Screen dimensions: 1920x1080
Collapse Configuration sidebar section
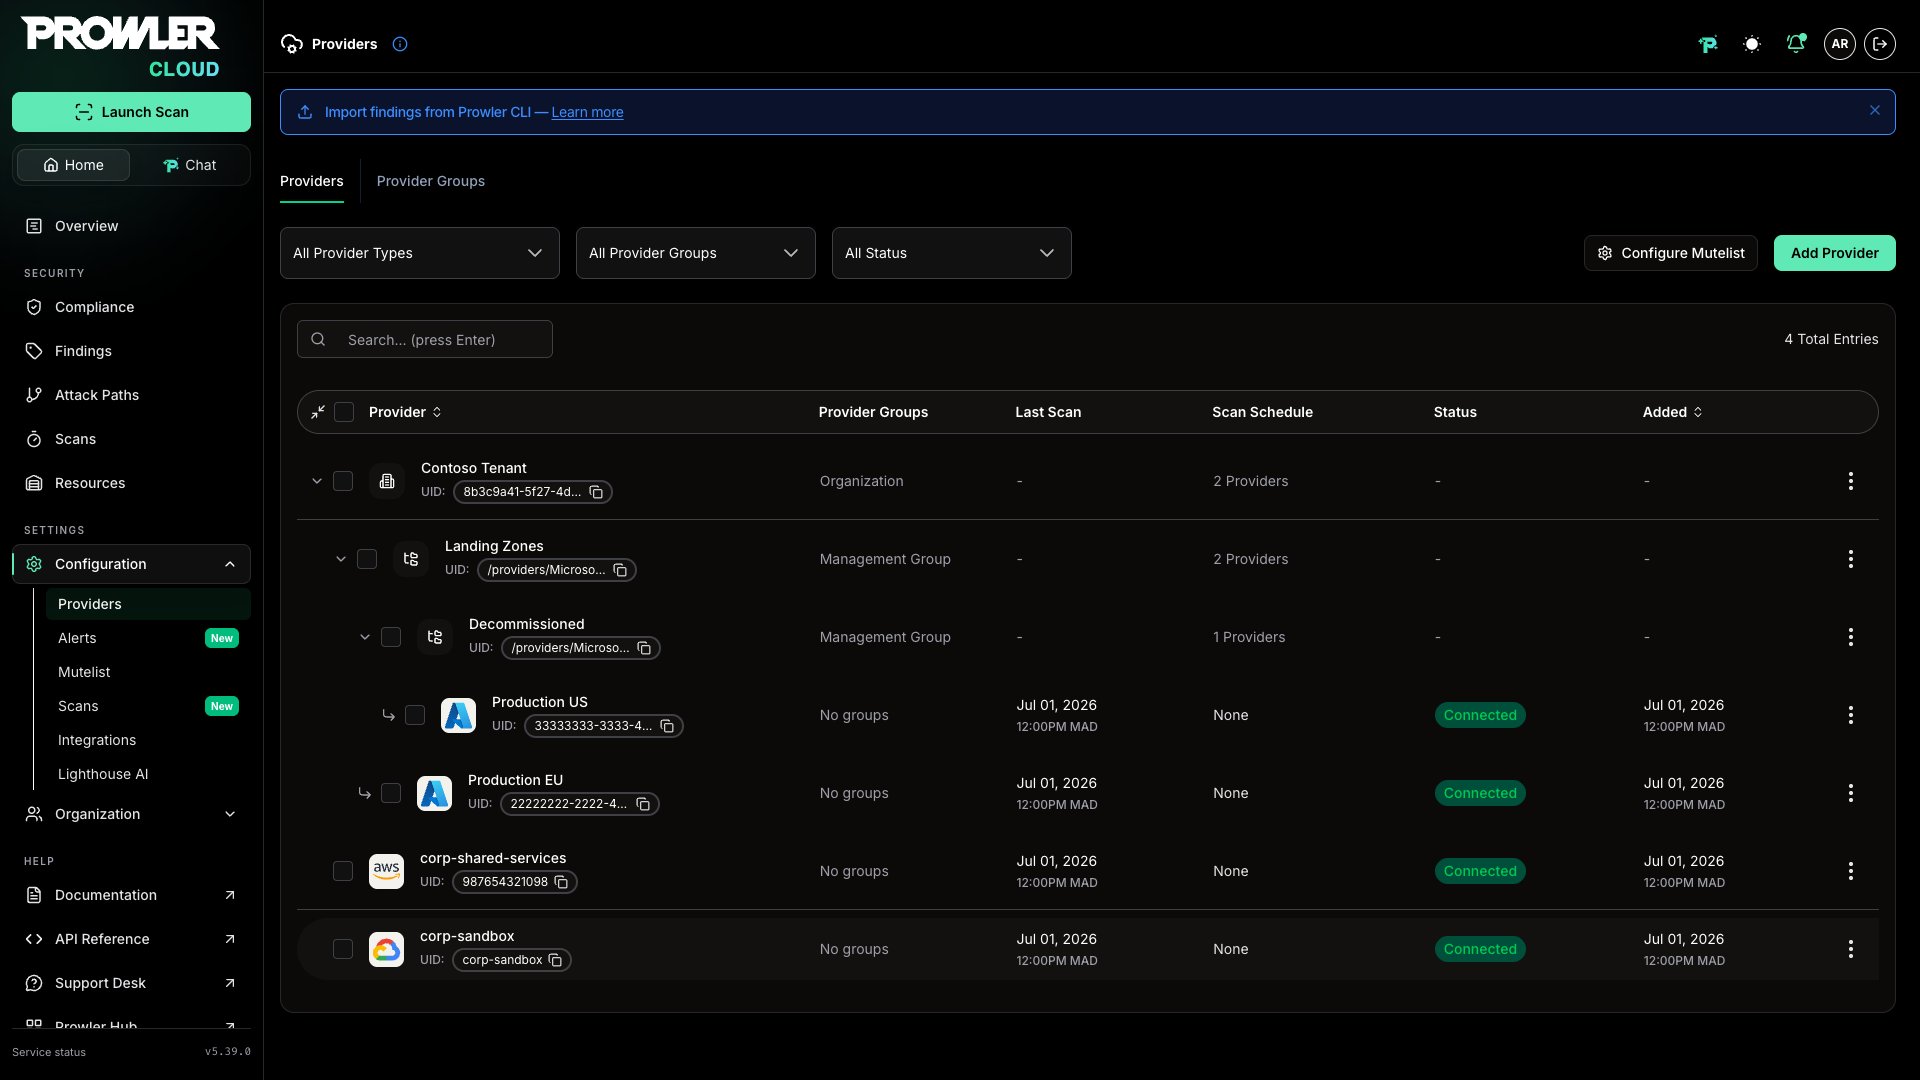pos(131,564)
